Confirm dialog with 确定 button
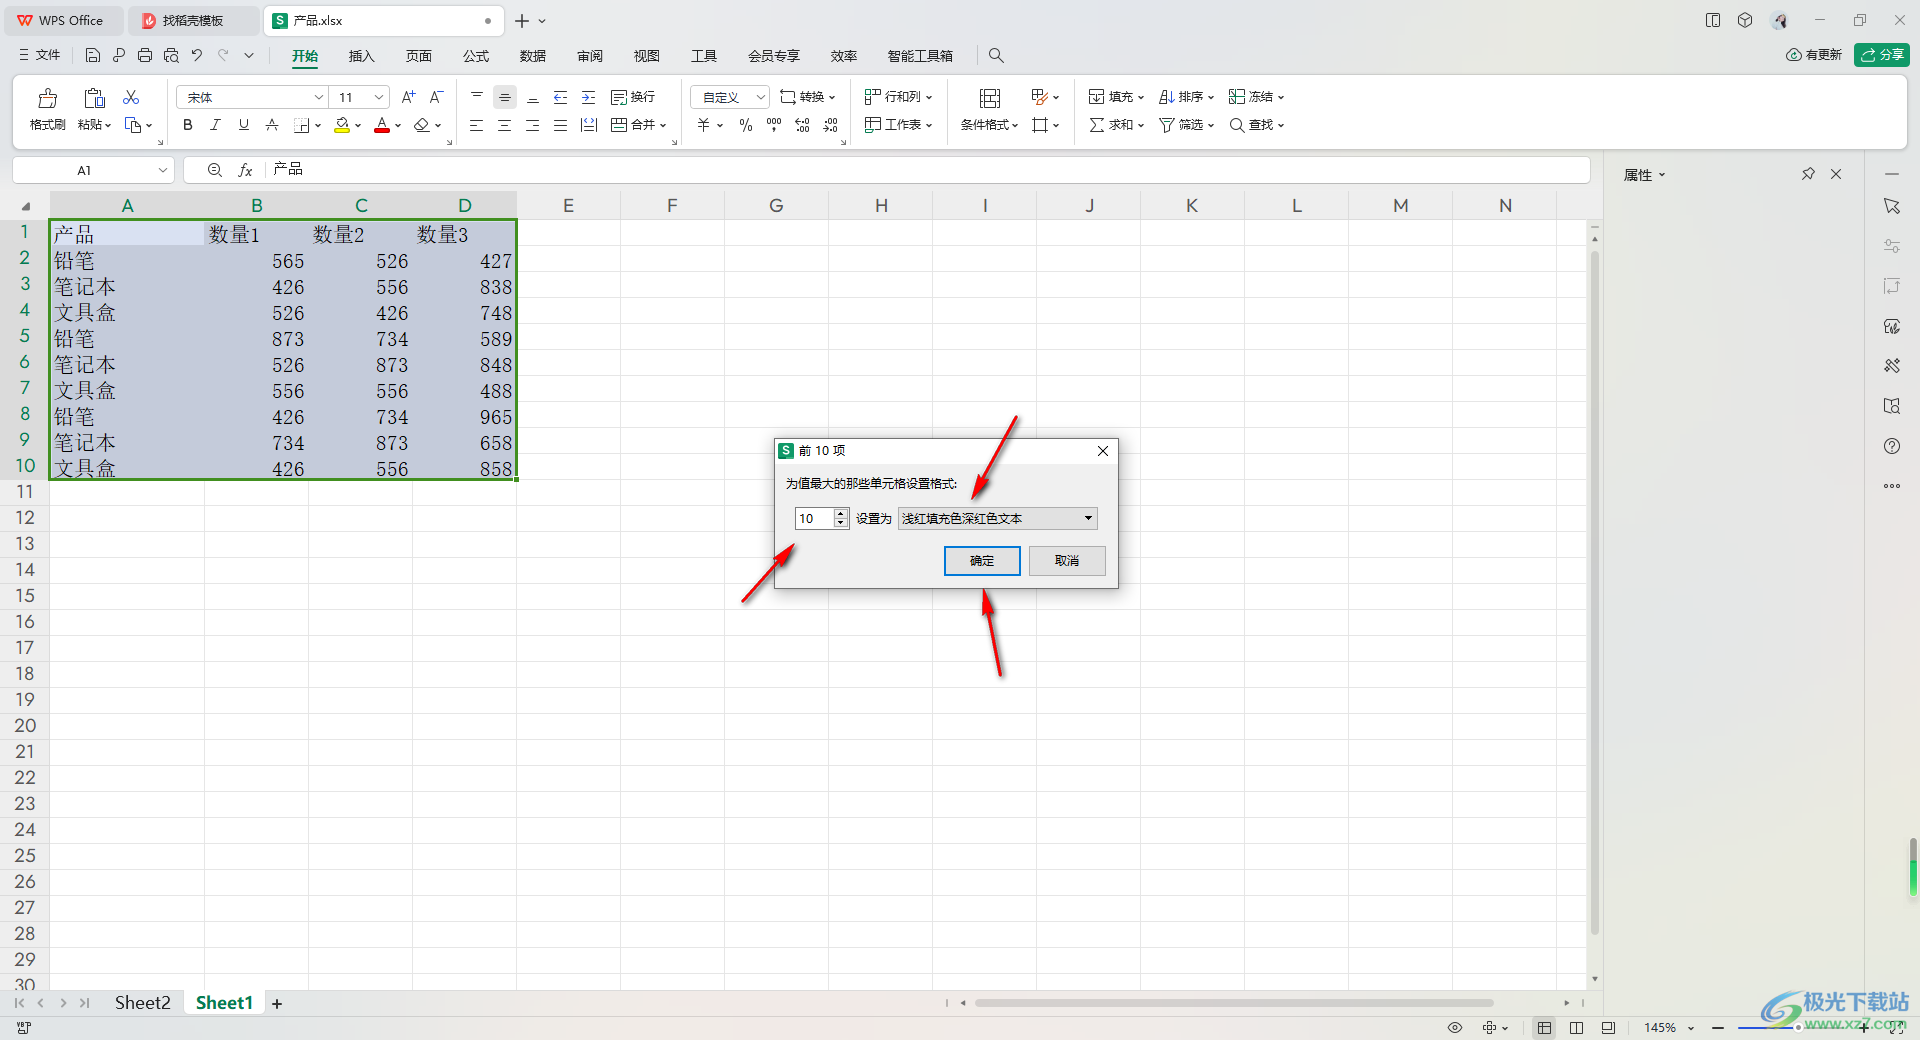The image size is (1920, 1040). 982,561
